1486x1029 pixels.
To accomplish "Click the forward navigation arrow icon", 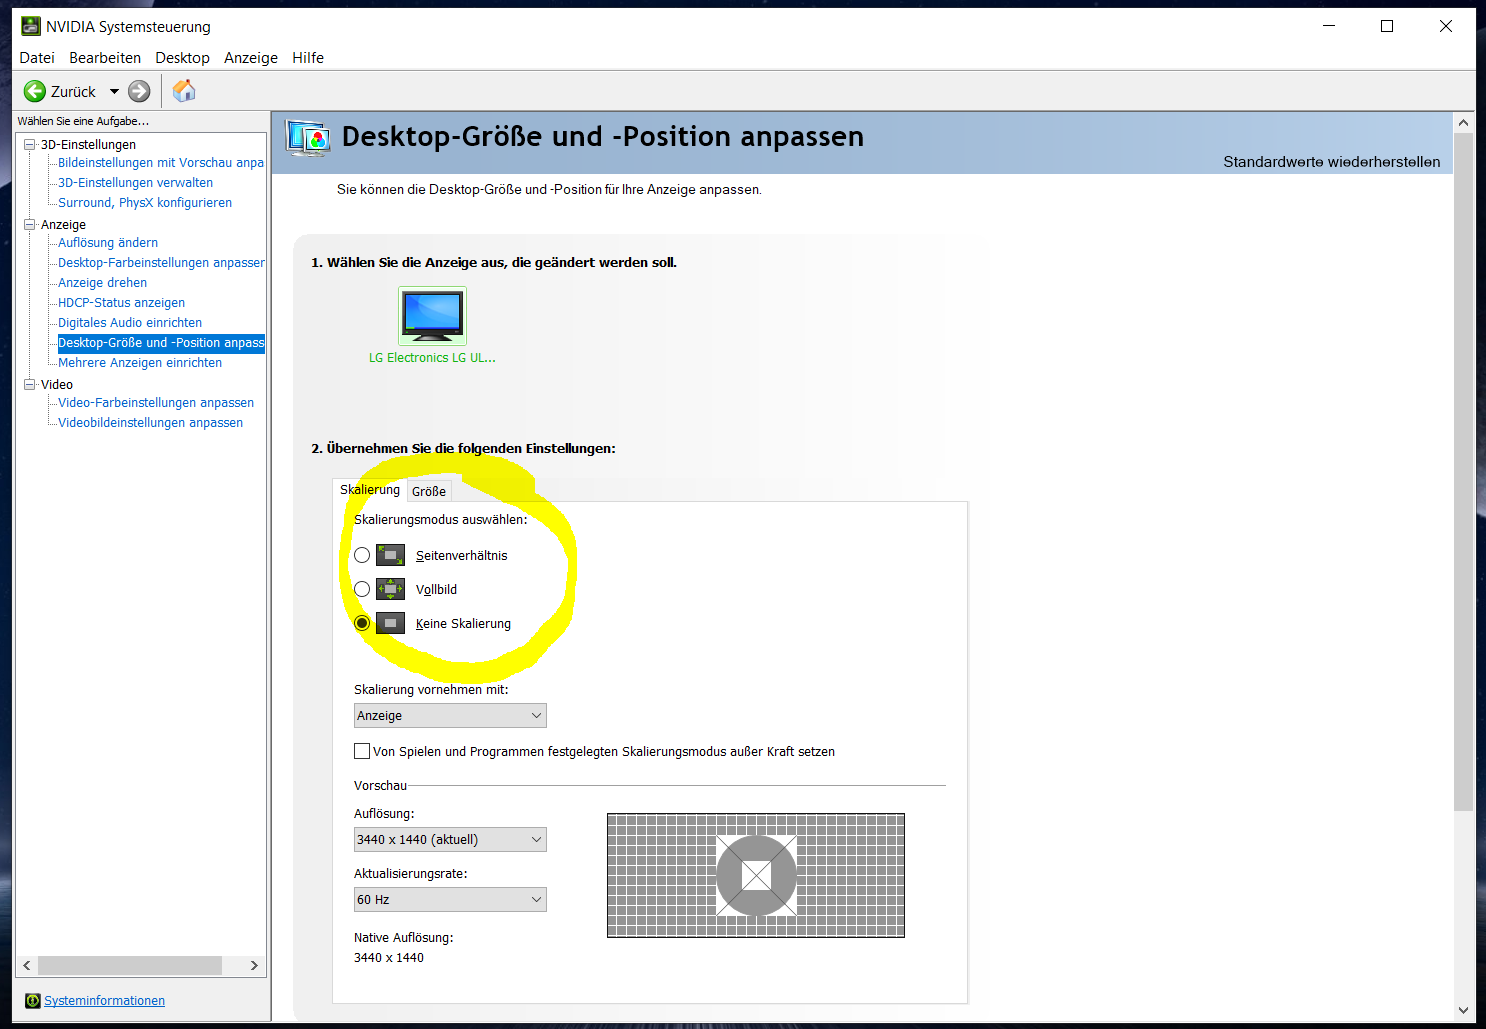I will pyautogui.click(x=139, y=91).
